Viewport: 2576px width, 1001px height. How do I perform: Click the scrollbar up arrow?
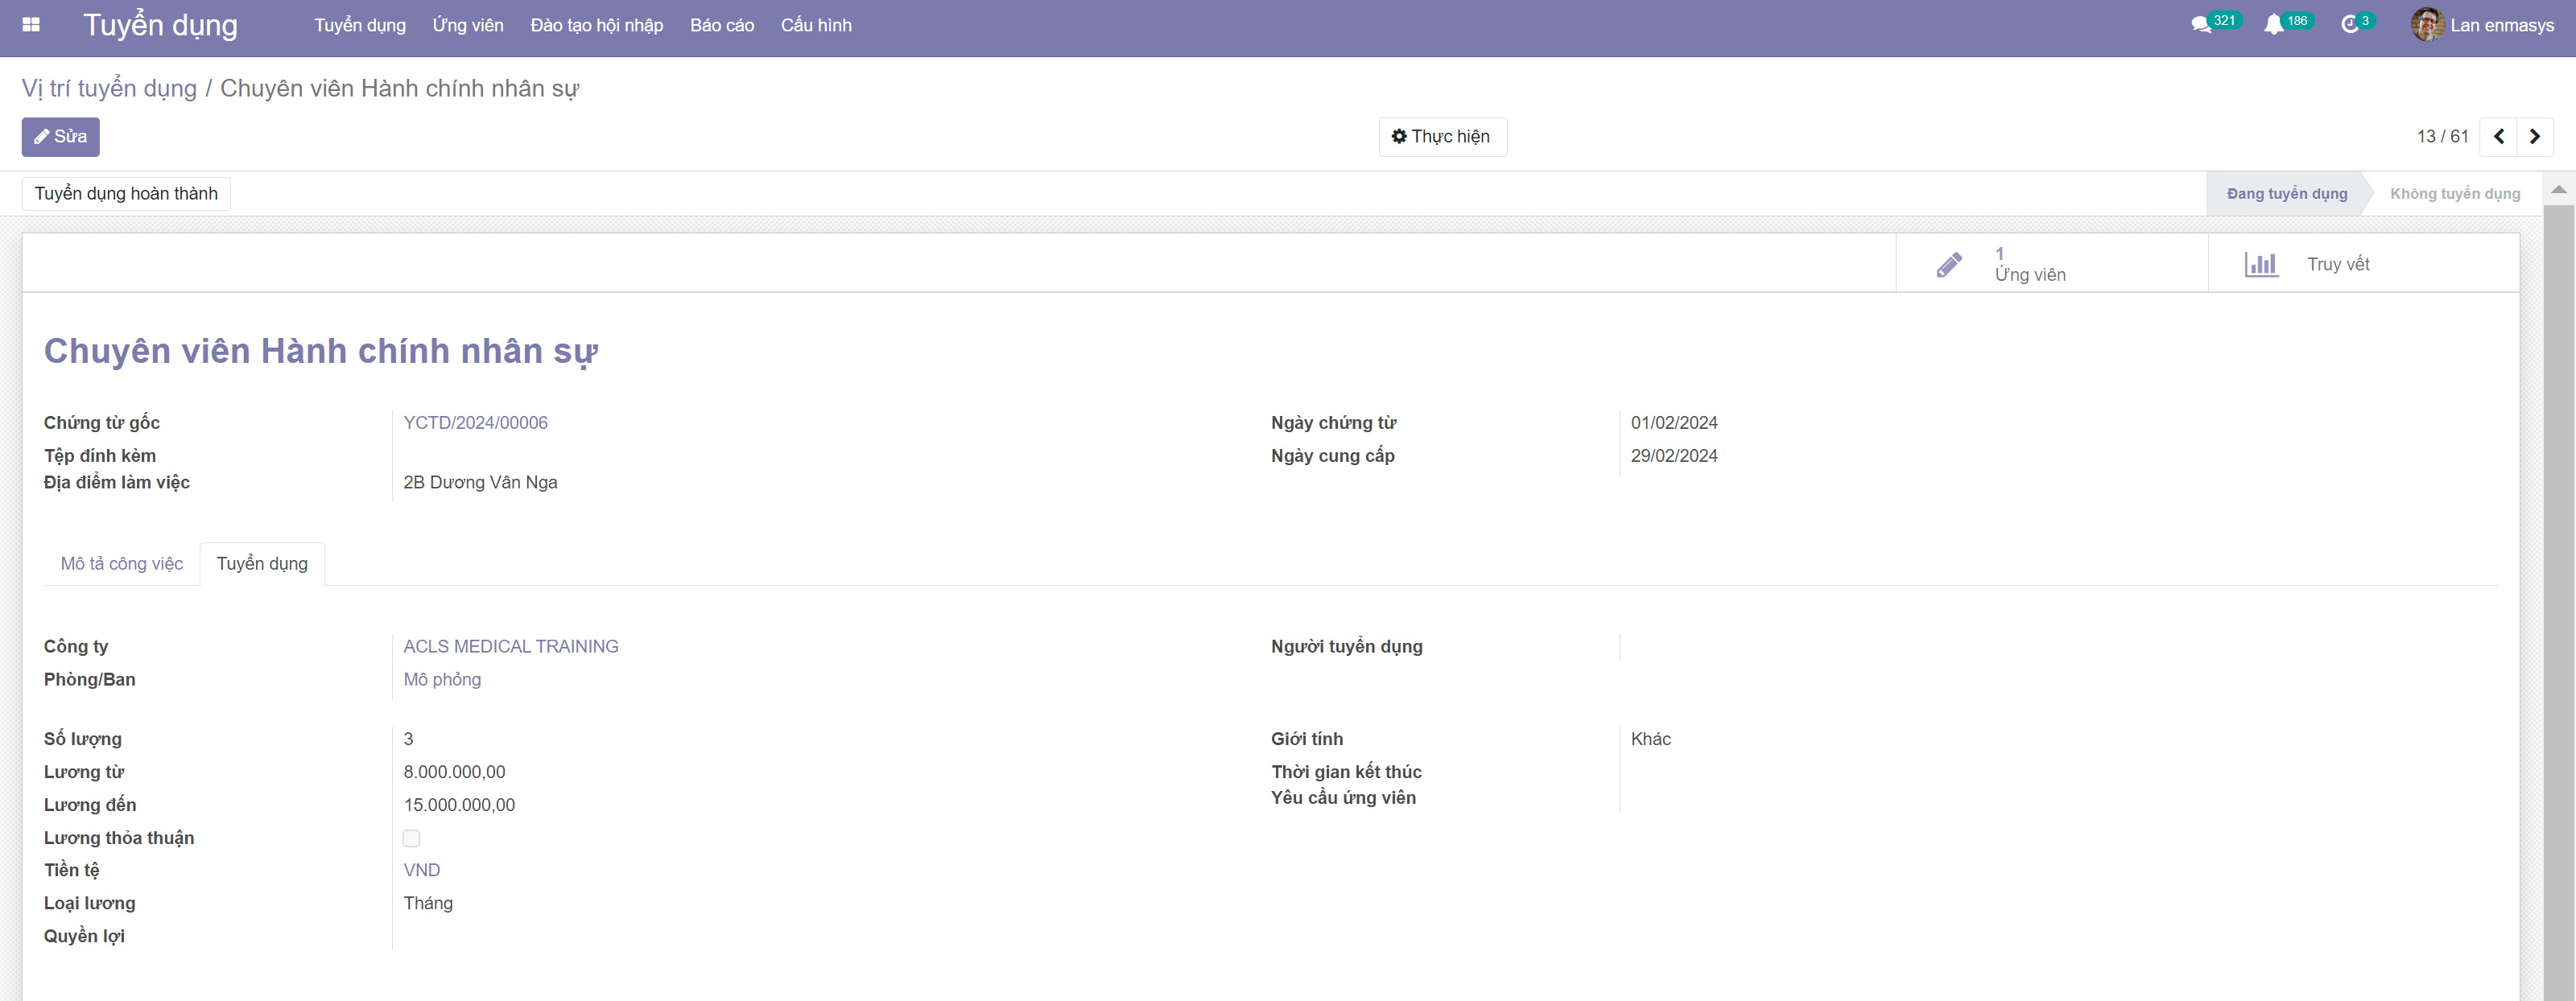click(2558, 189)
